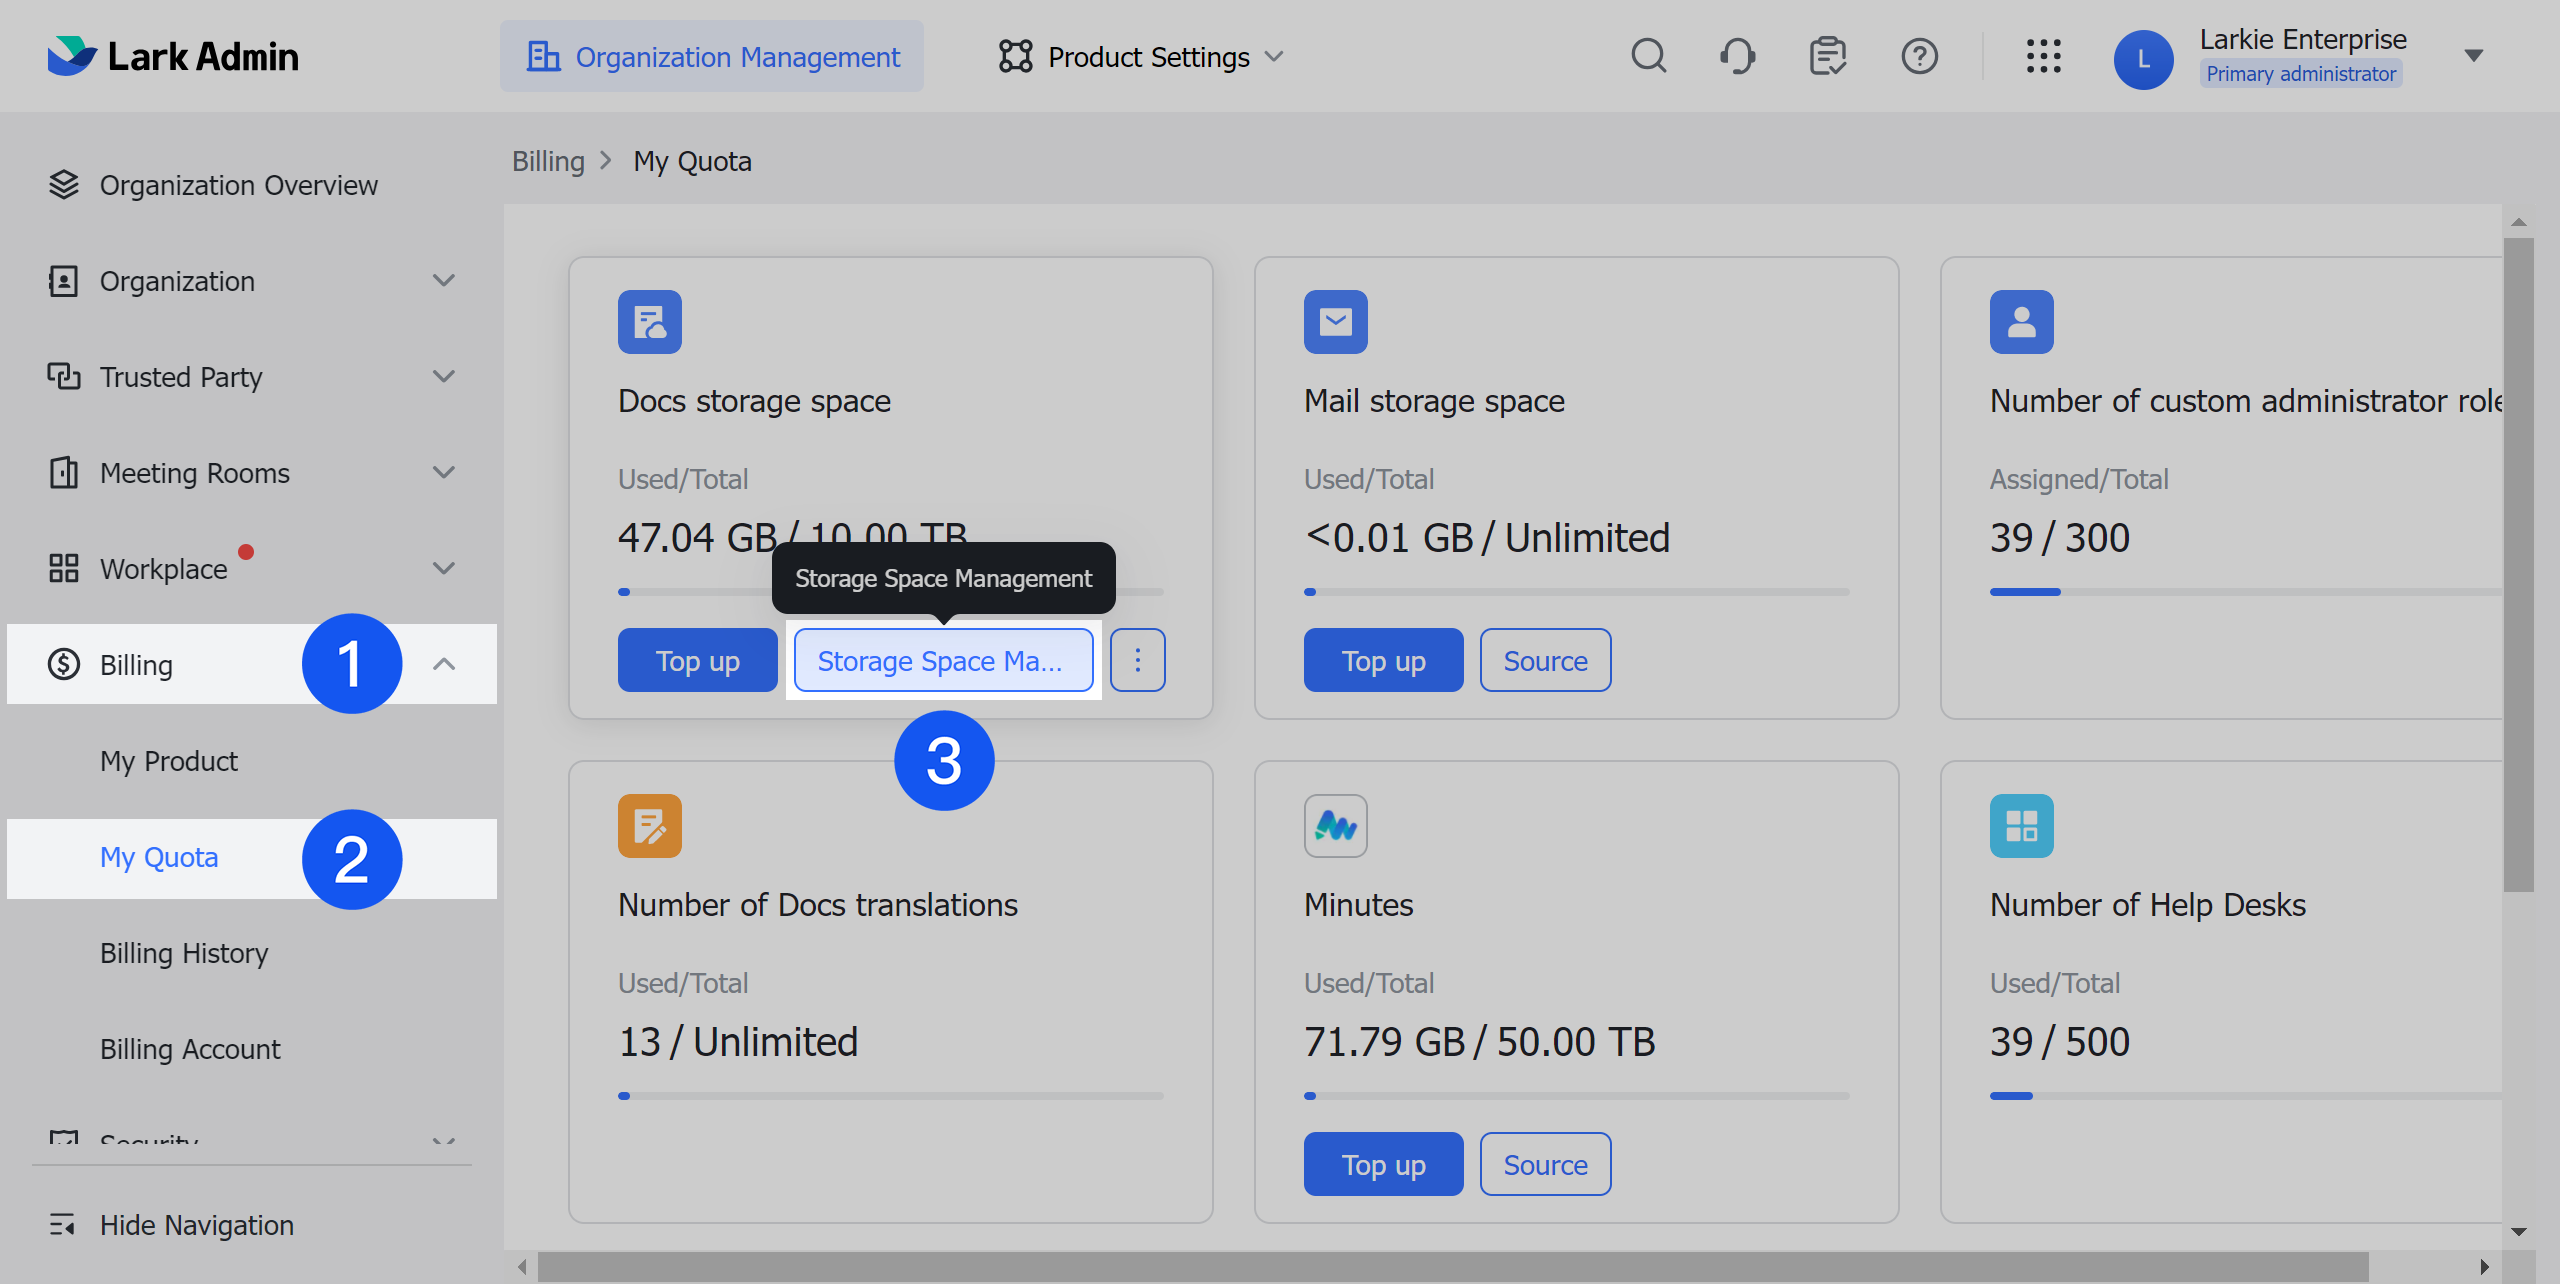Open Billing History page

coord(184,953)
